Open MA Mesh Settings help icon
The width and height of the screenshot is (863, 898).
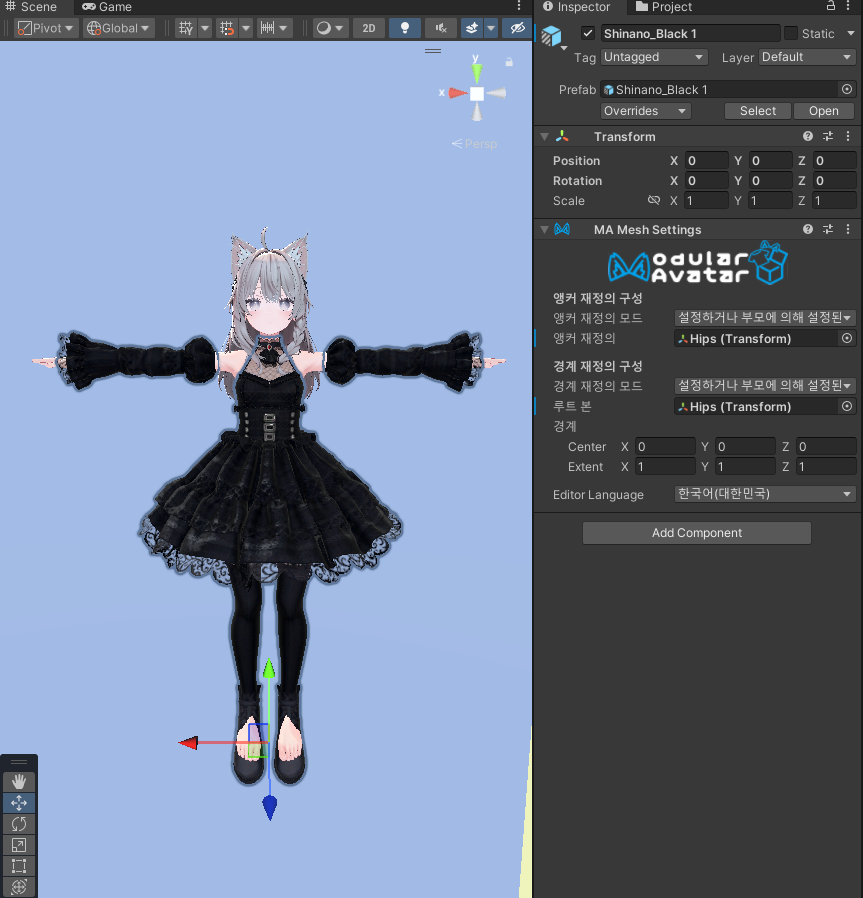tap(808, 230)
